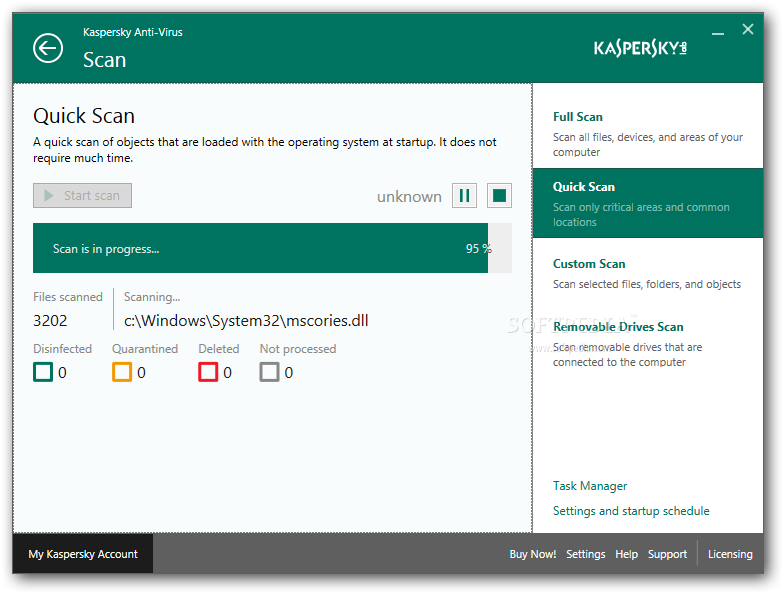Screen dimensions: 784x594
Task: Go back using the arrow icon
Action: click(48, 48)
